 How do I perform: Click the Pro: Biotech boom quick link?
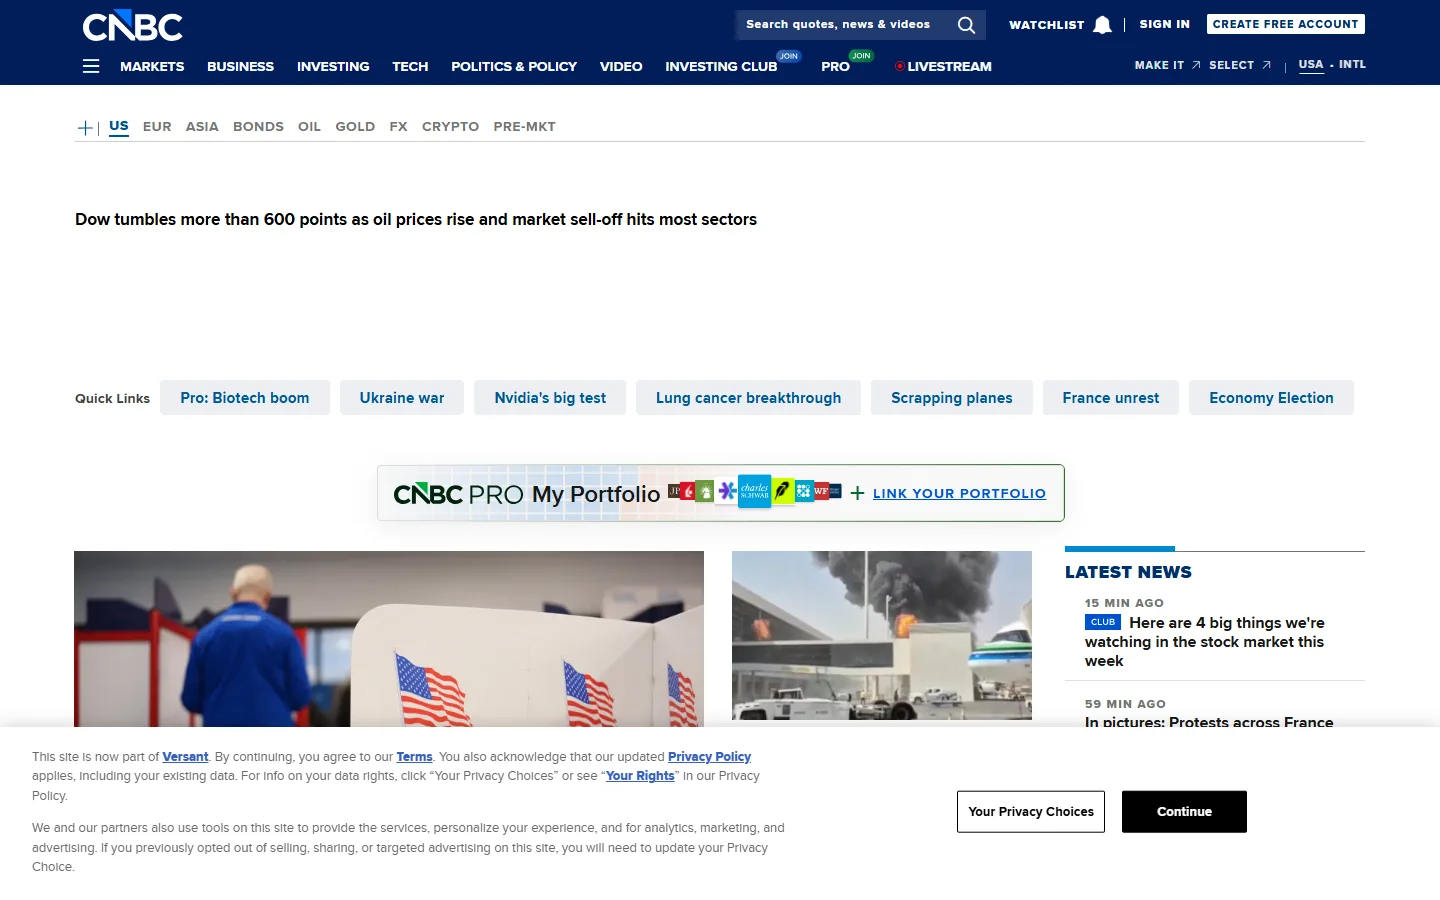245,398
